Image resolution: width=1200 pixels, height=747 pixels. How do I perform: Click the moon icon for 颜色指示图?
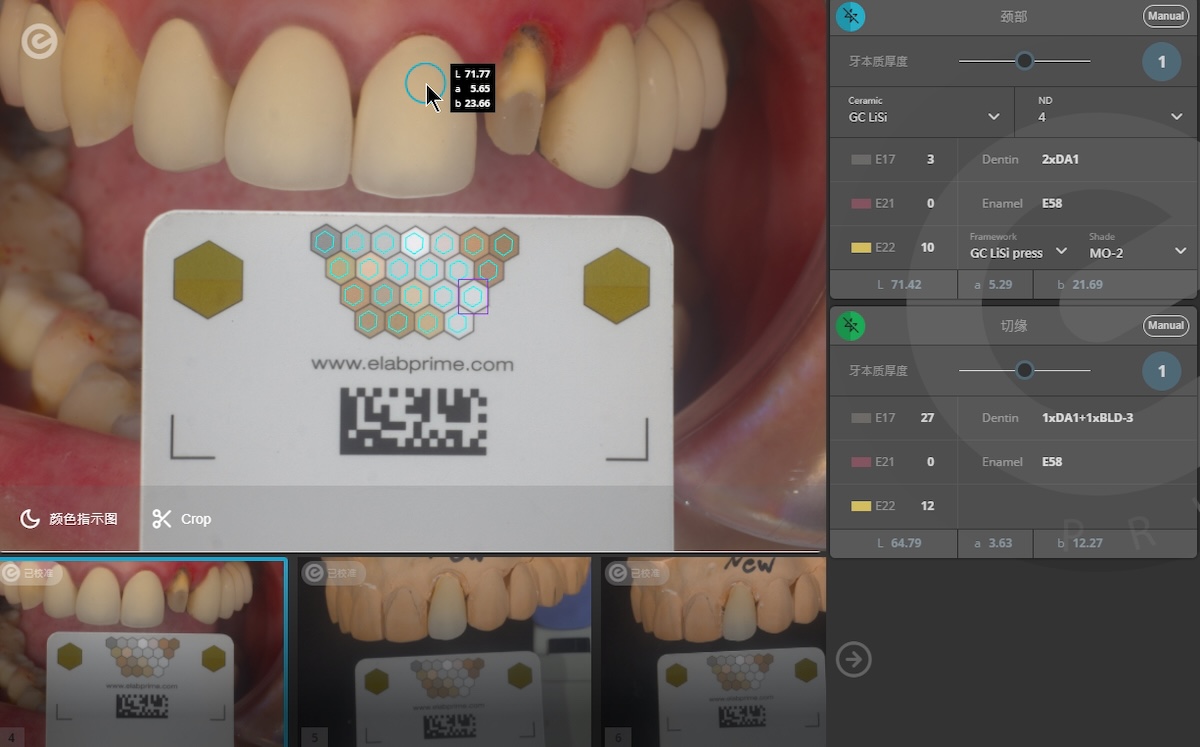tap(30, 519)
